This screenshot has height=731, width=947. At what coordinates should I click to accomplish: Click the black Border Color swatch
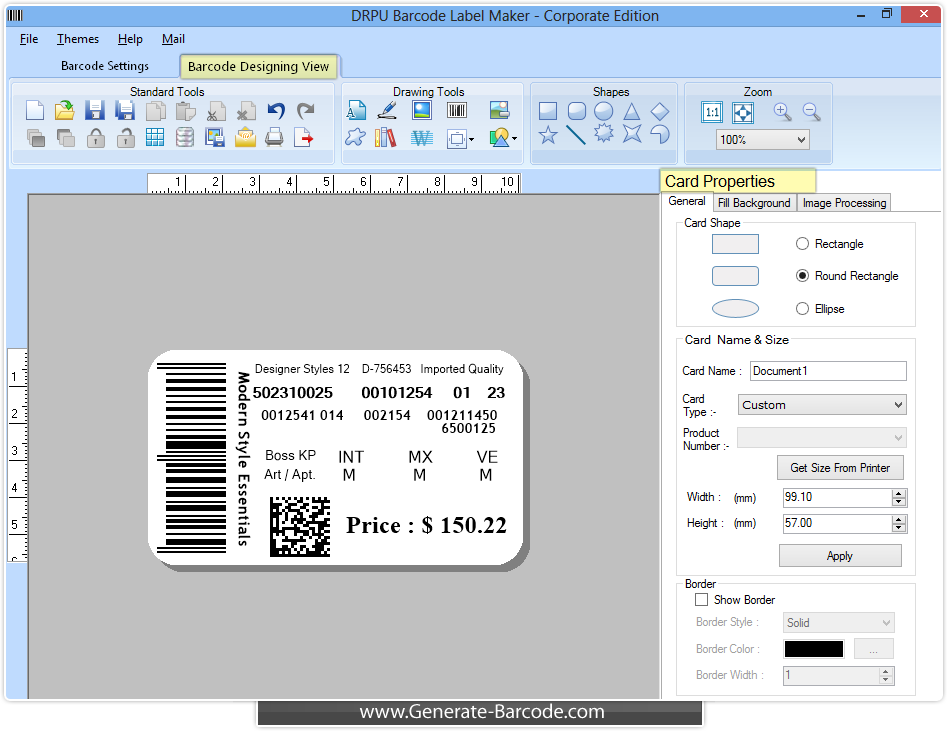click(x=812, y=648)
